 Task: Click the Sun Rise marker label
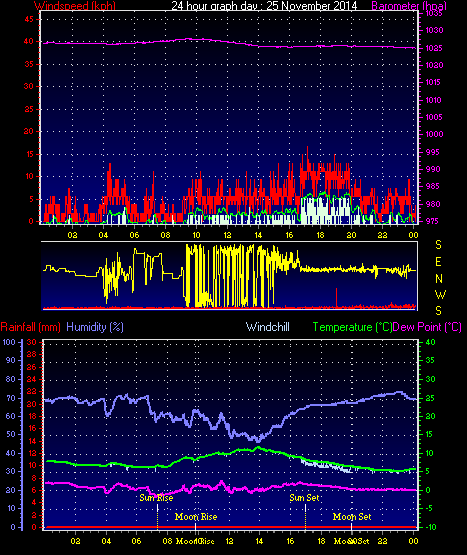[156, 498]
